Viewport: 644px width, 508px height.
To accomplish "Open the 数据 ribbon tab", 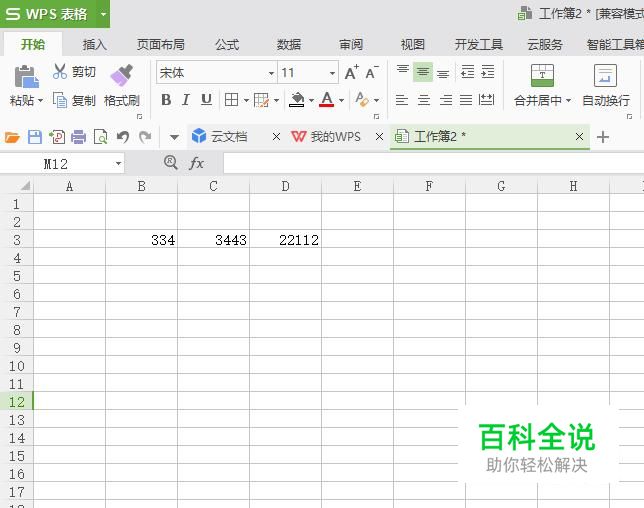I will pyautogui.click(x=288, y=44).
